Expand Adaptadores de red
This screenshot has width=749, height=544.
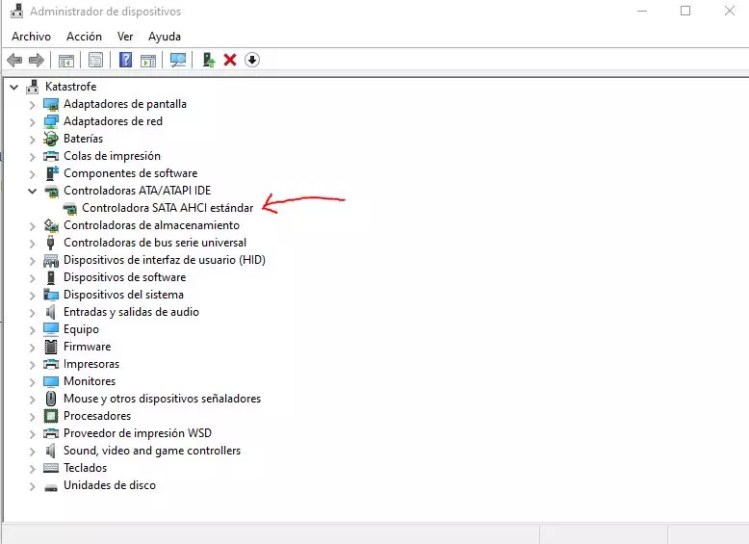click(32, 122)
